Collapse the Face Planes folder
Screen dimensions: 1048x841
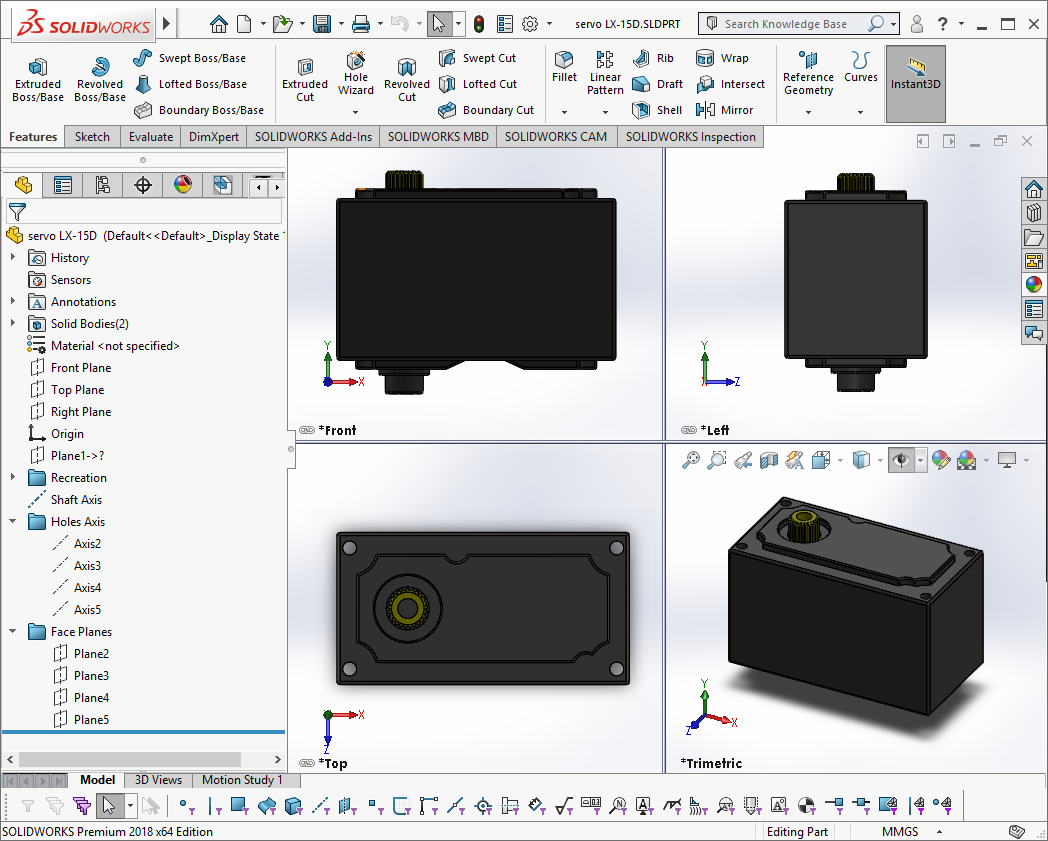(13, 632)
